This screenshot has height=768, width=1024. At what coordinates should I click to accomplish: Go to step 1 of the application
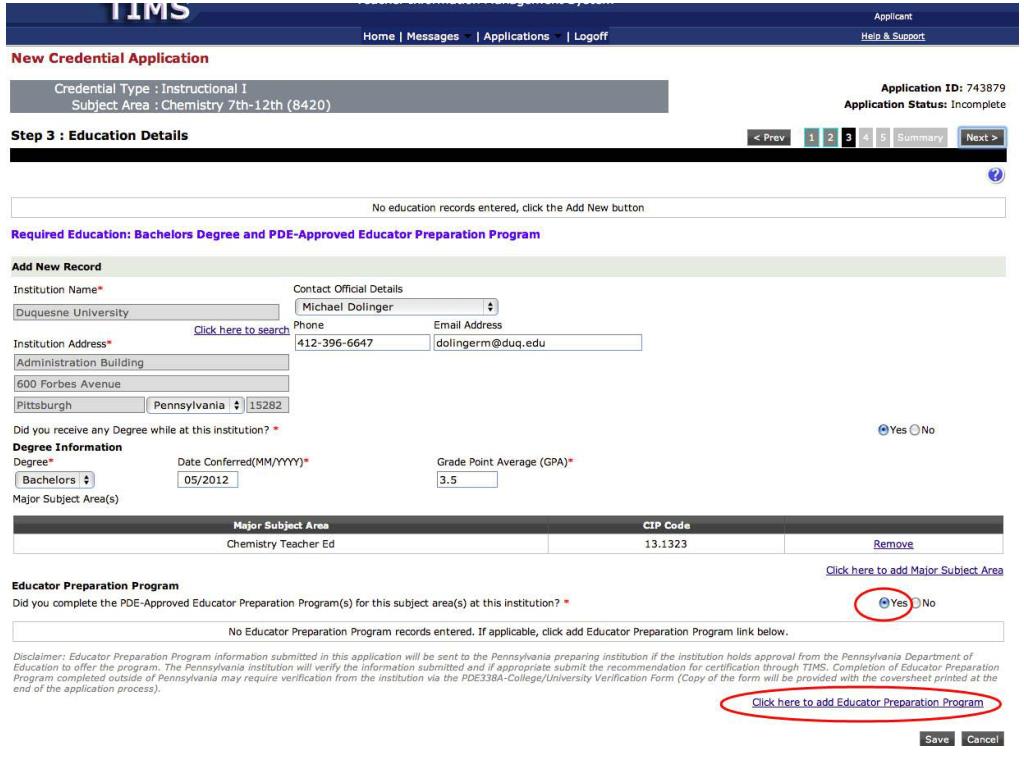pyautogui.click(x=811, y=137)
